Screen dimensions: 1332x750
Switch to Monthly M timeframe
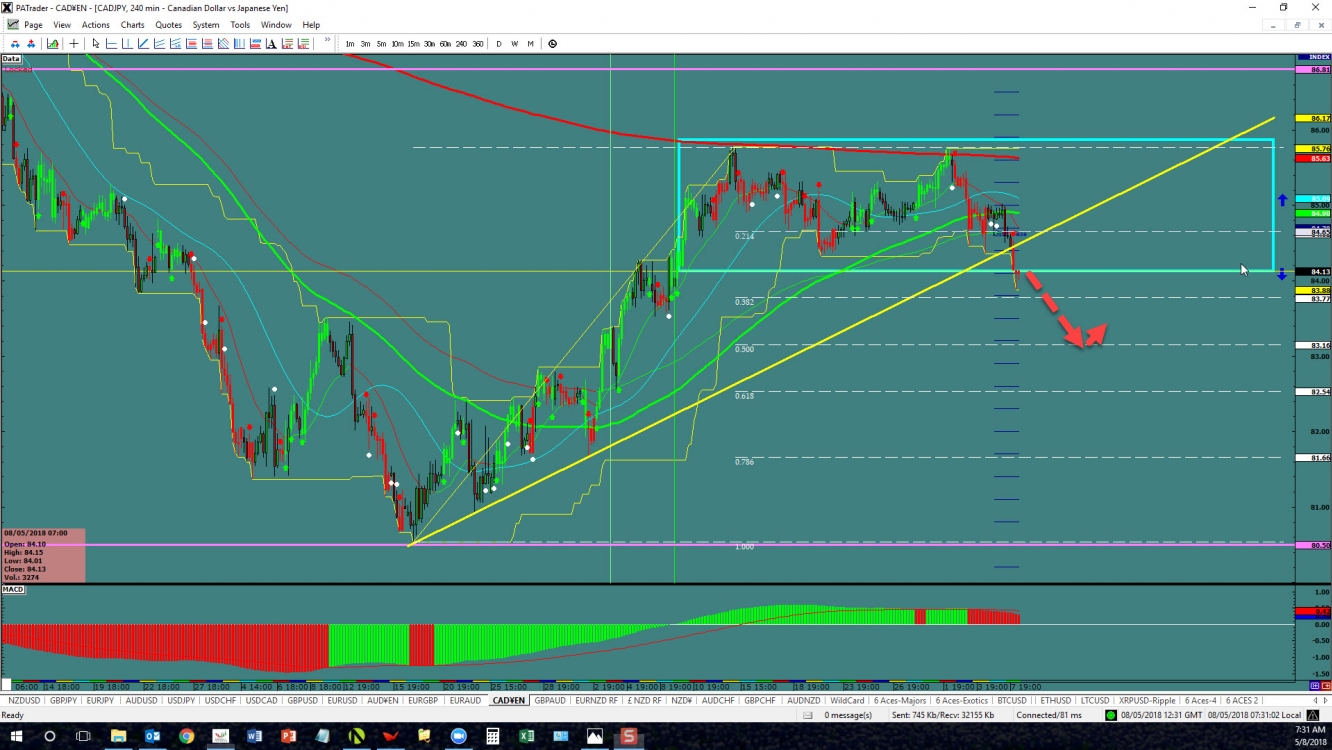[530, 44]
